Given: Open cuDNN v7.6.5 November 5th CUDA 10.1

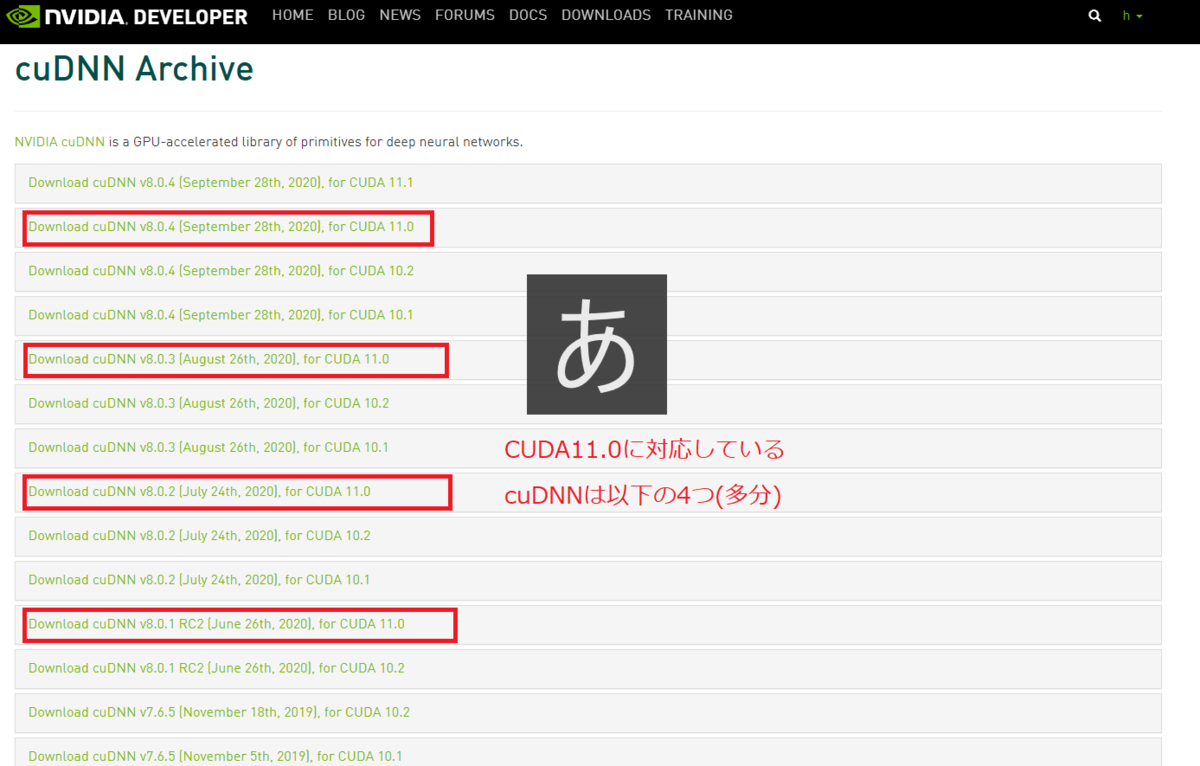Looking at the screenshot, I should 588,752.
